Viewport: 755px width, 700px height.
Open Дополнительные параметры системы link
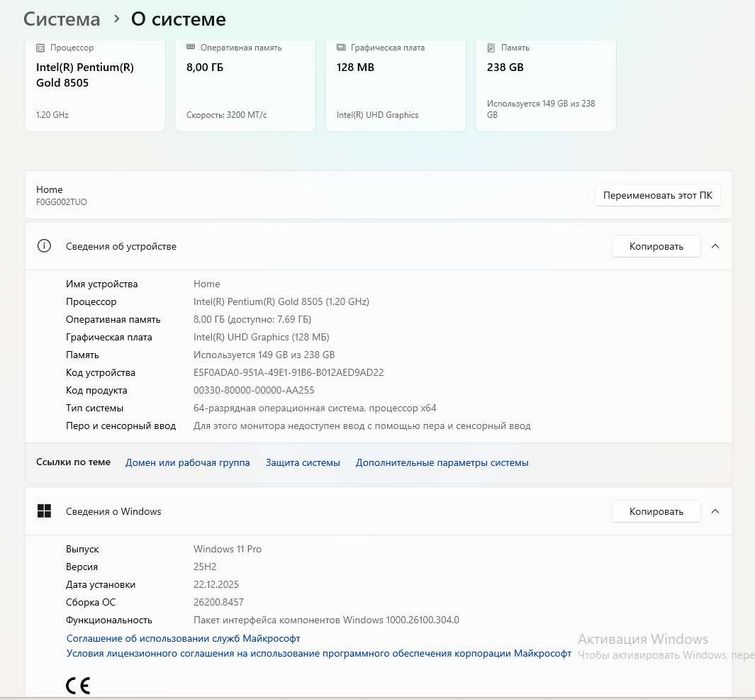(x=442, y=463)
